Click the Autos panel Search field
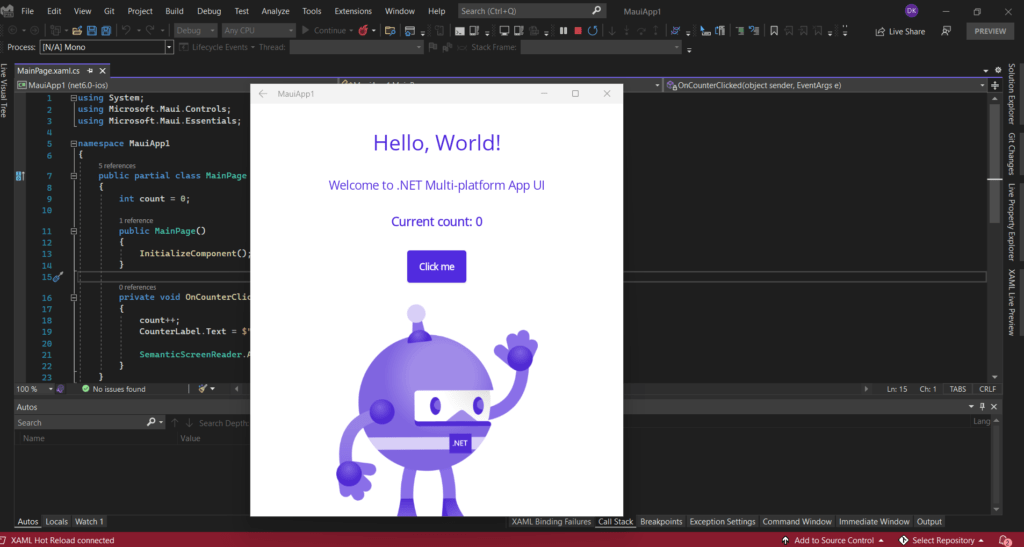This screenshot has height=547, width=1024. (x=90, y=423)
